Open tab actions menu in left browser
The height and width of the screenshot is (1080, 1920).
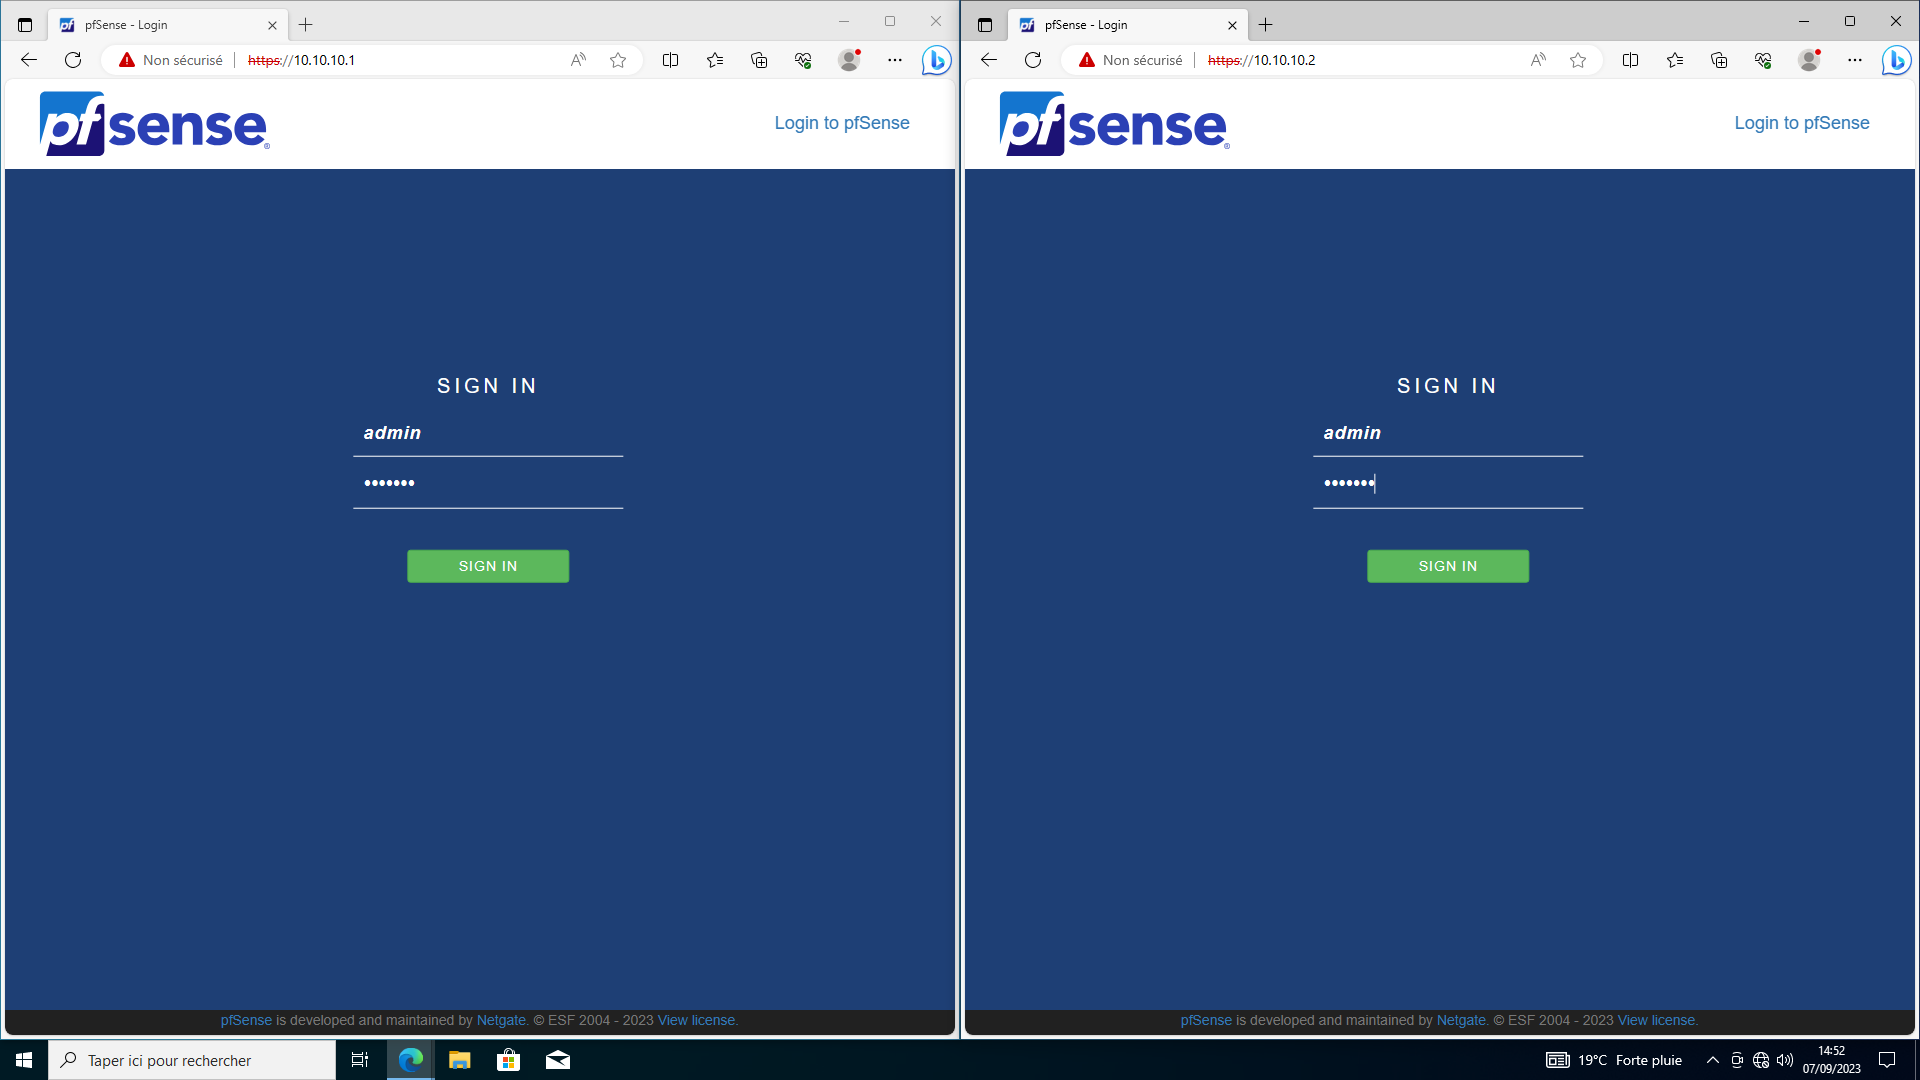click(x=25, y=25)
